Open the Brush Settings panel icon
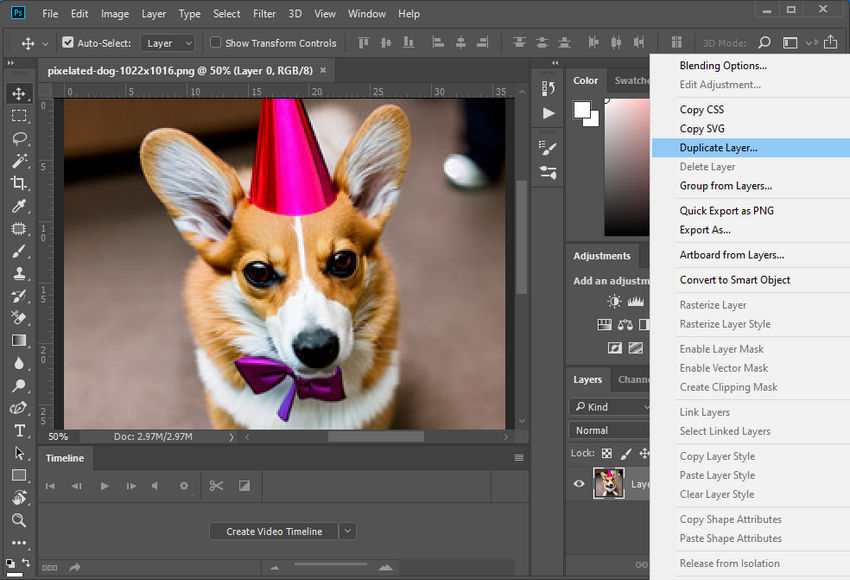 (548, 147)
